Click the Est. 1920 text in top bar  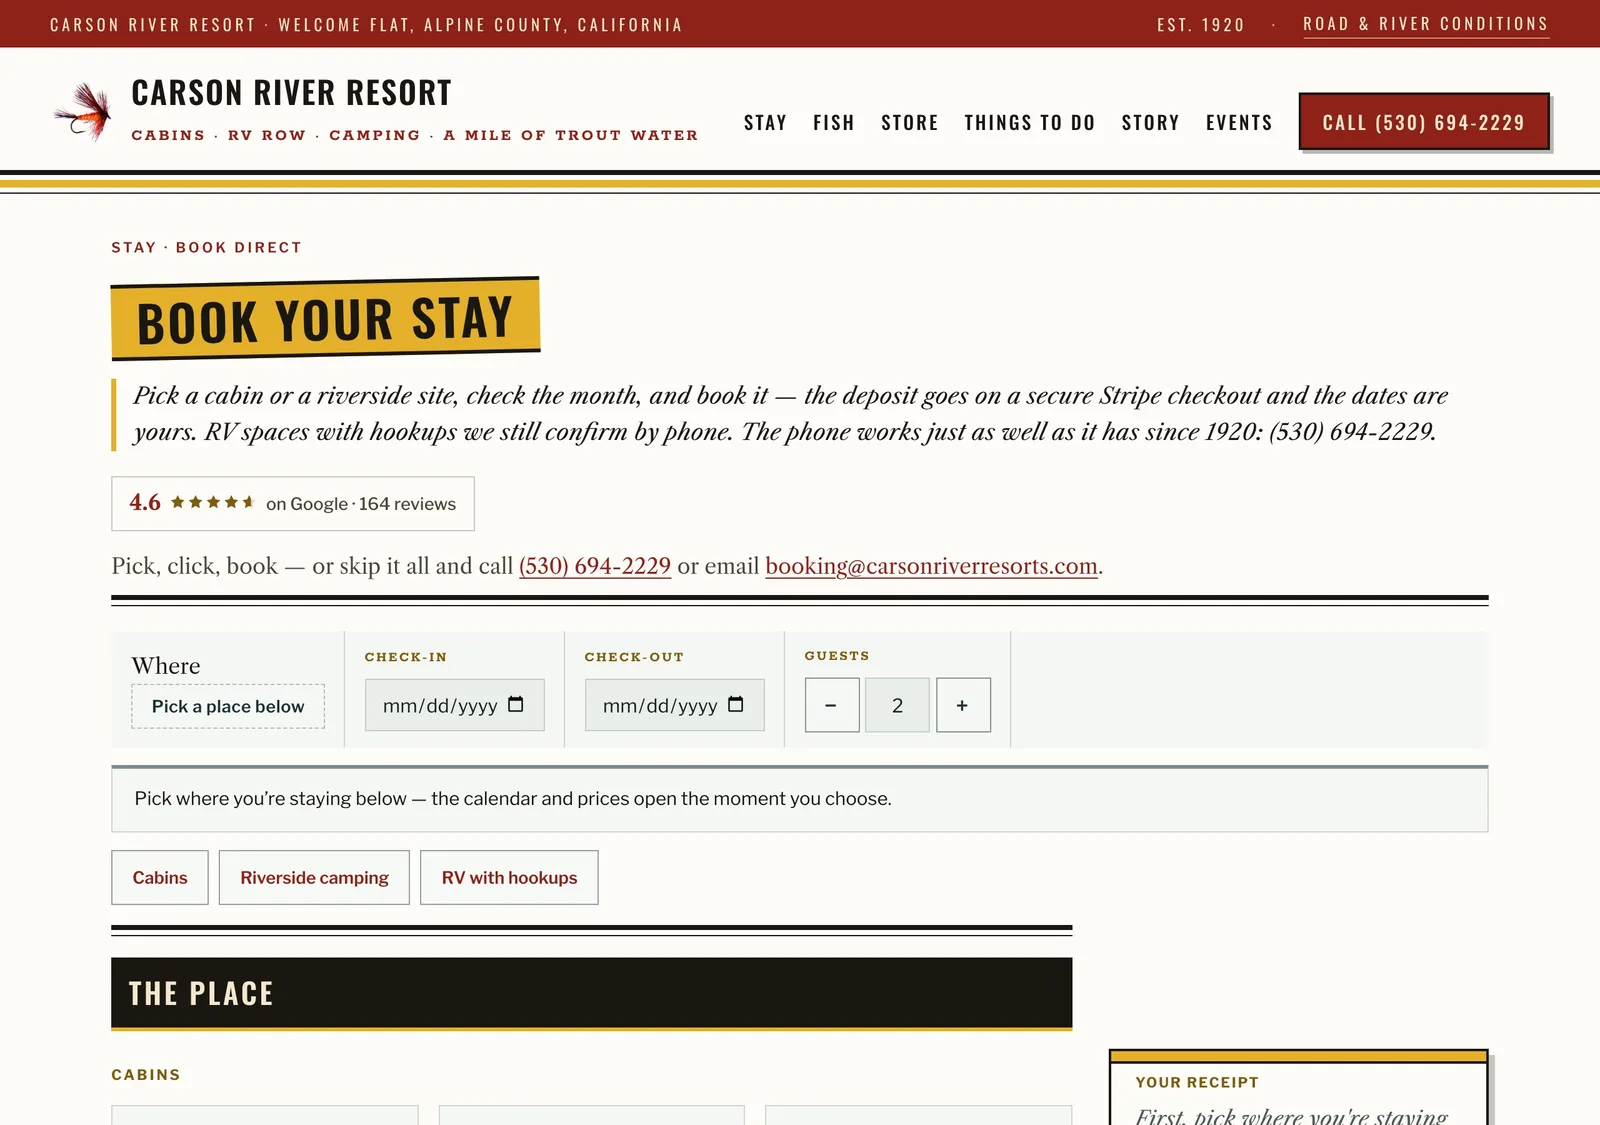(x=1201, y=25)
